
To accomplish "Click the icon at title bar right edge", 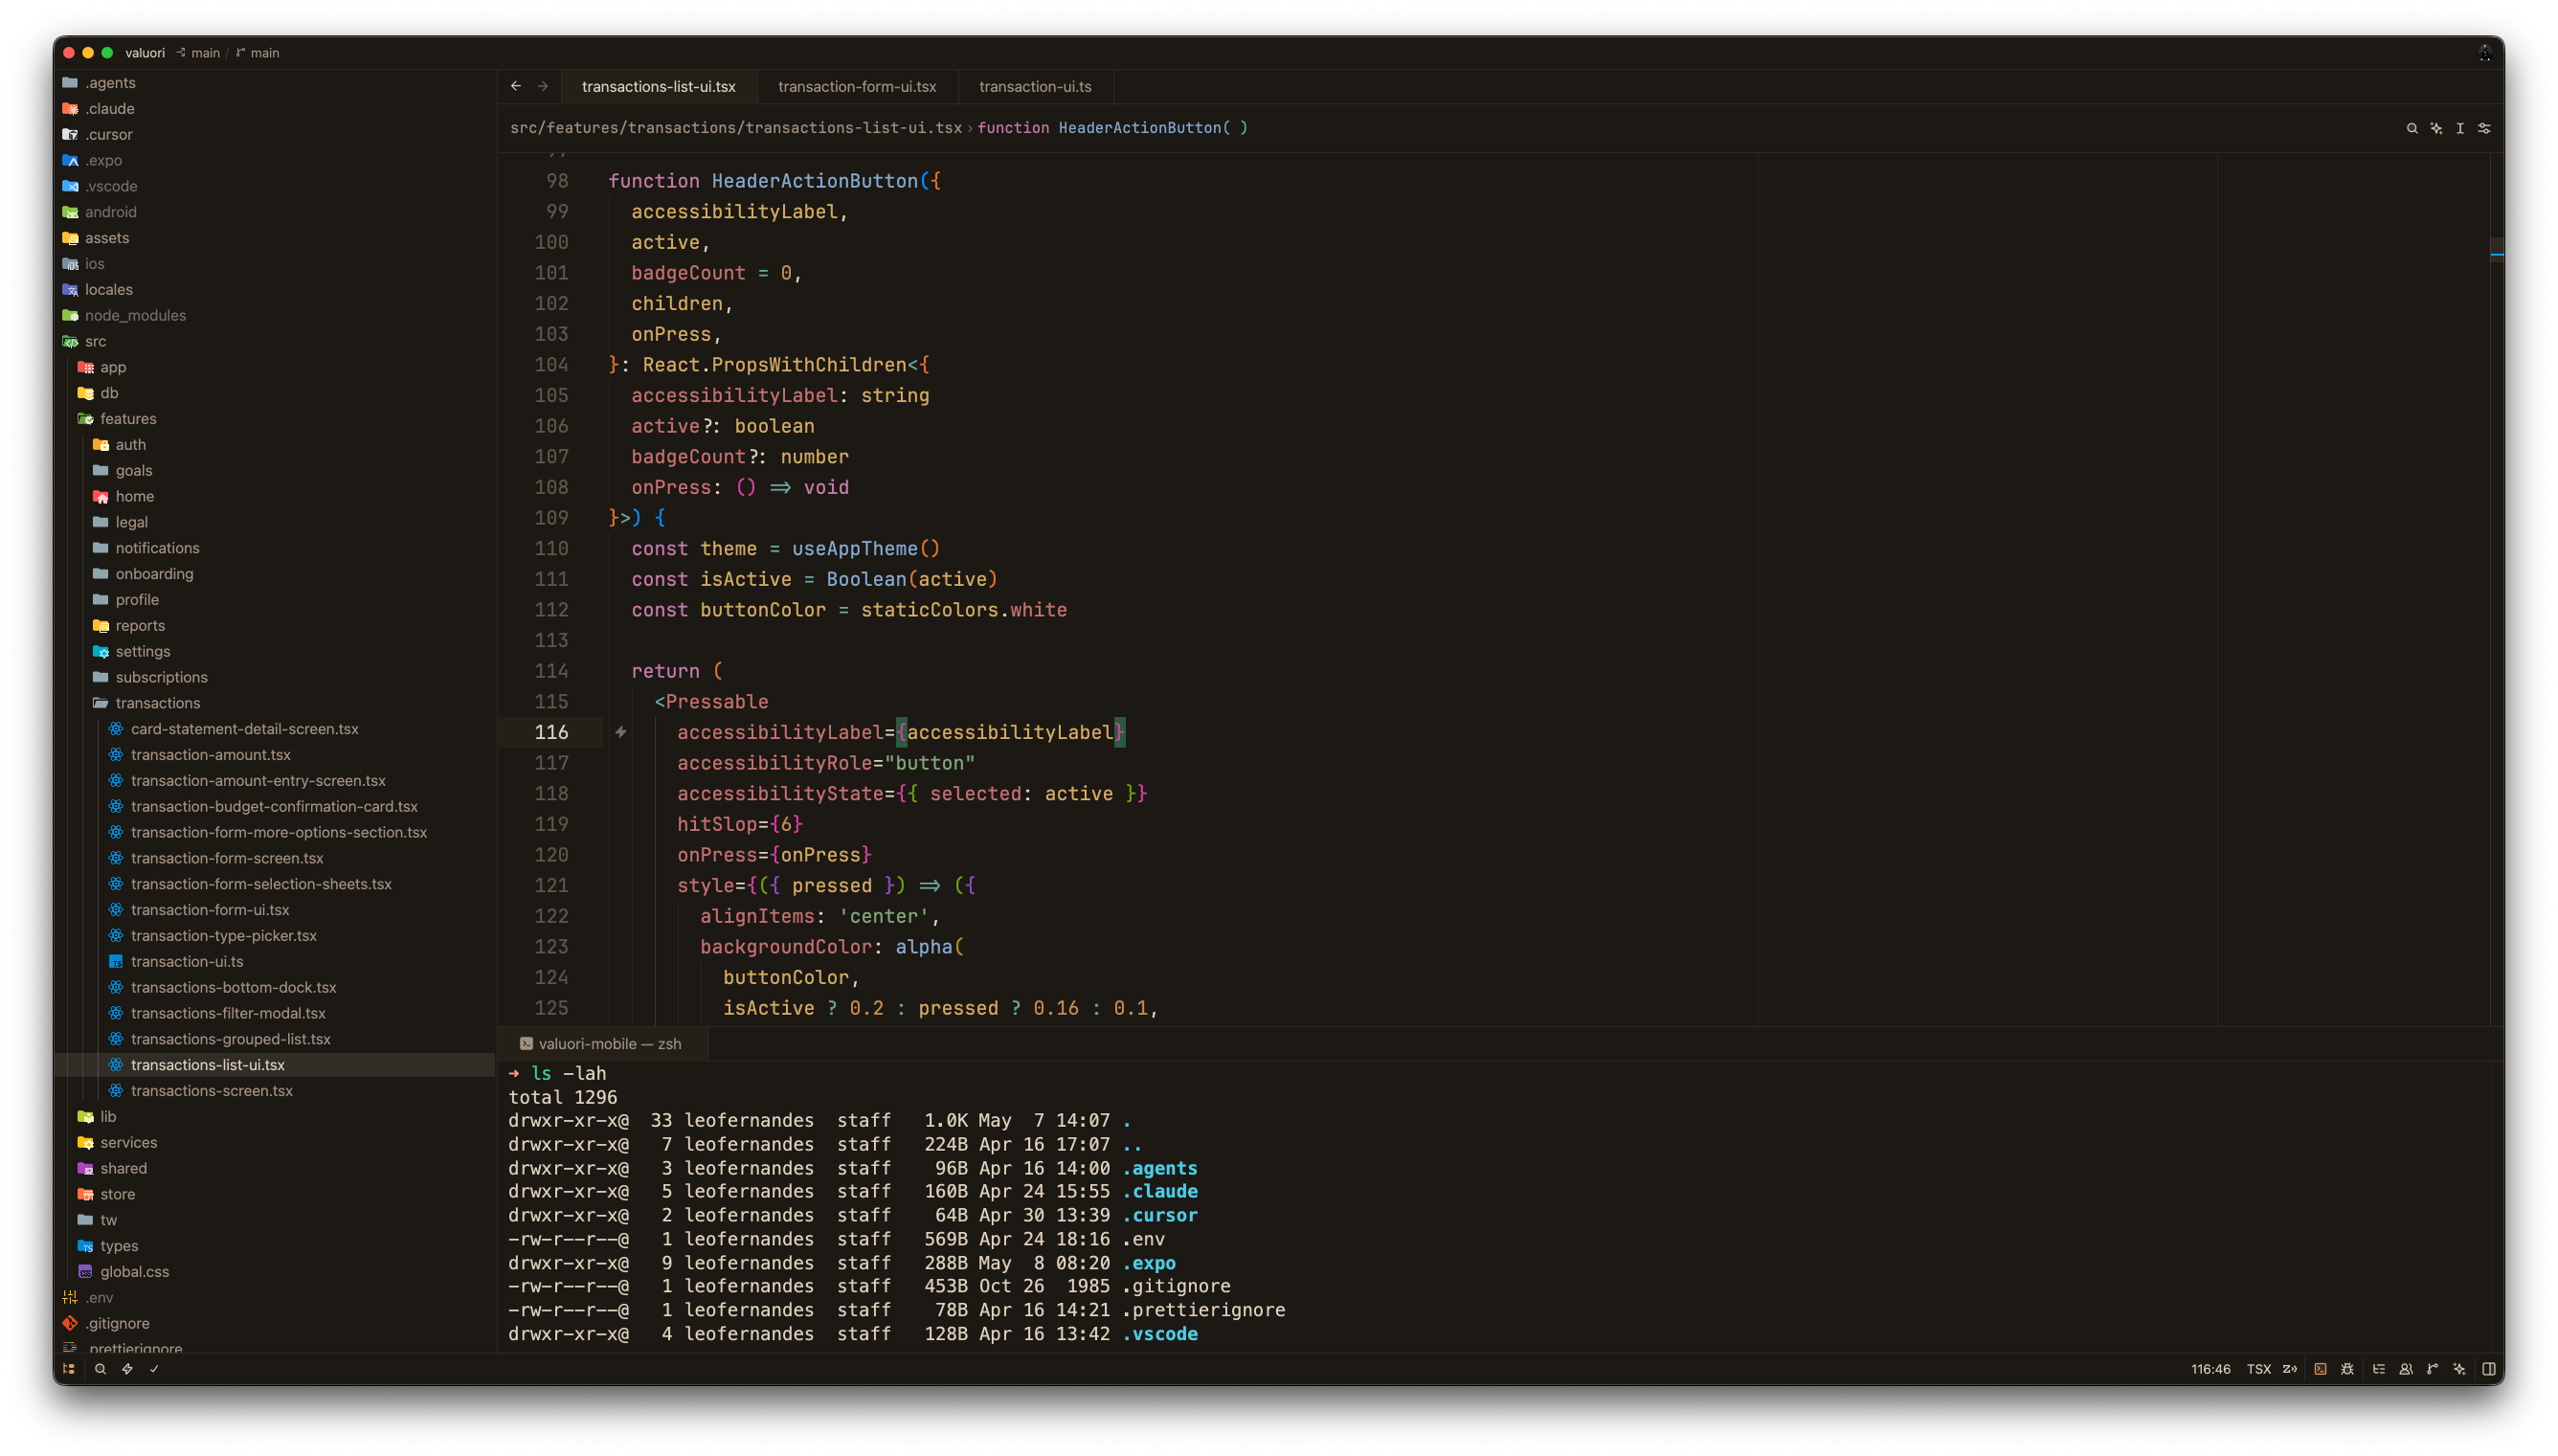I will pyautogui.click(x=2485, y=53).
